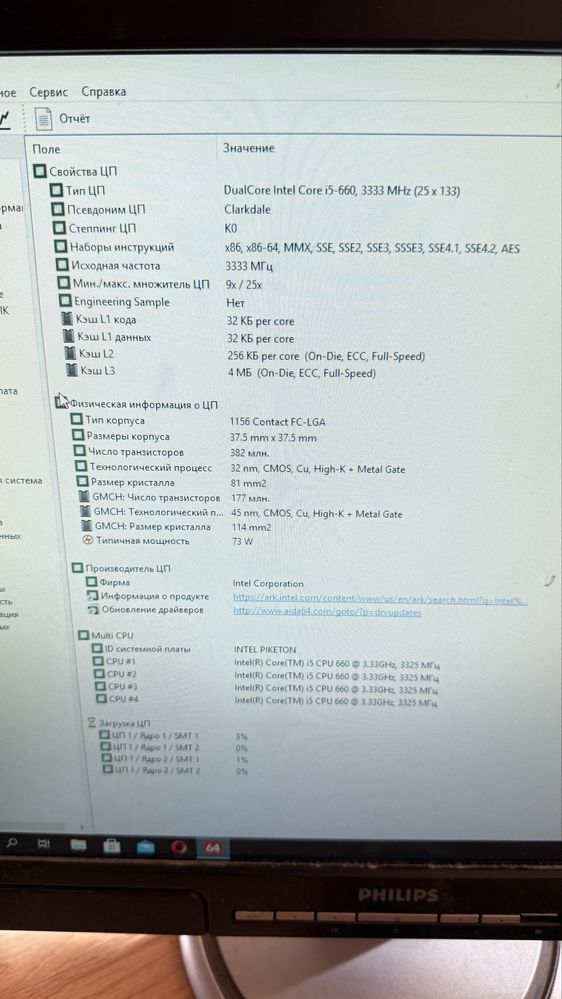Image resolution: width=562 pixels, height=999 pixels.
Task: Click the icon beside Технологический процесс
Action: tap(81, 467)
